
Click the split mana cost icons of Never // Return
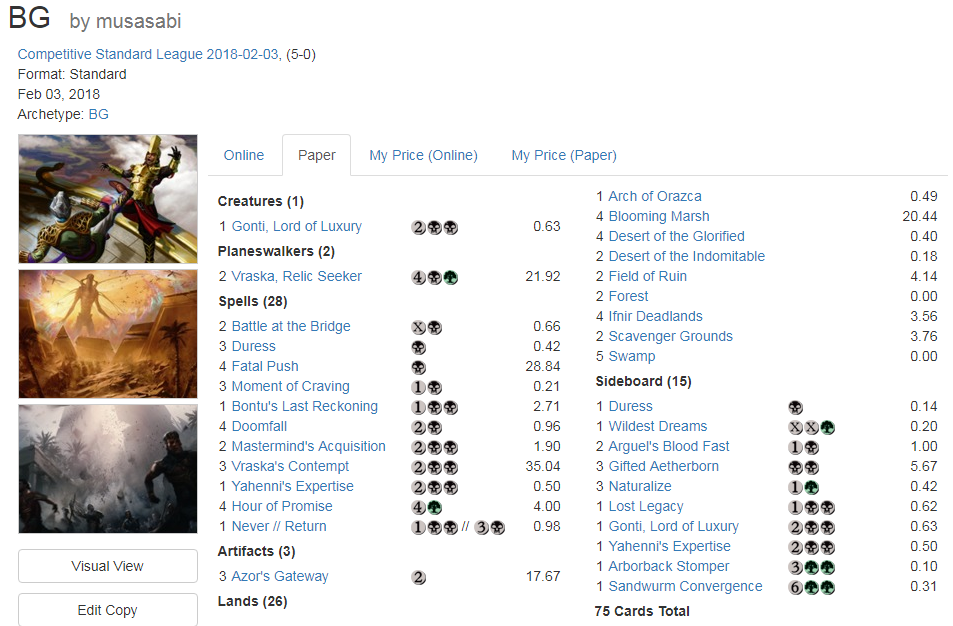(458, 528)
